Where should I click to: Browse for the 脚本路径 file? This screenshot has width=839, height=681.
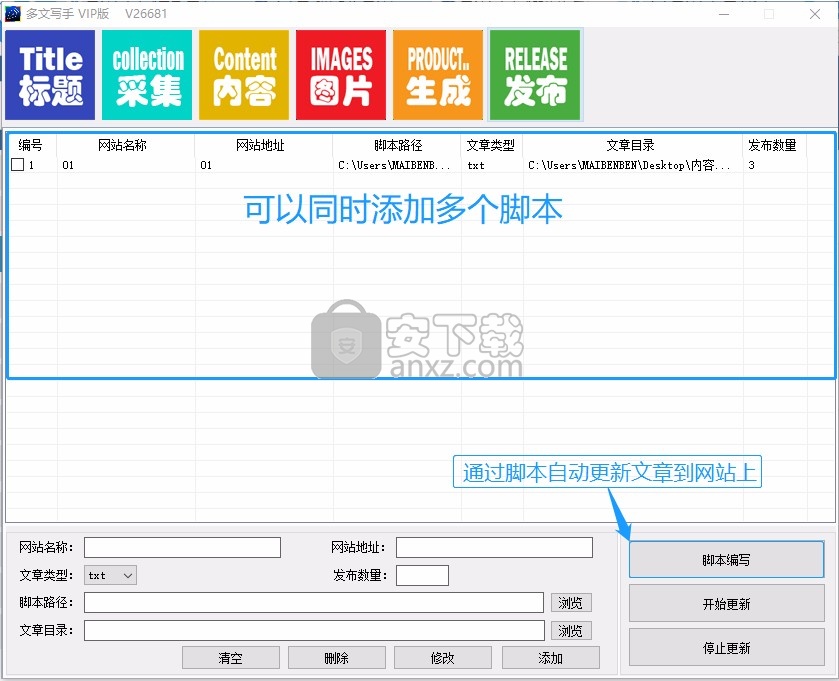pyautogui.click(x=571, y=603)
